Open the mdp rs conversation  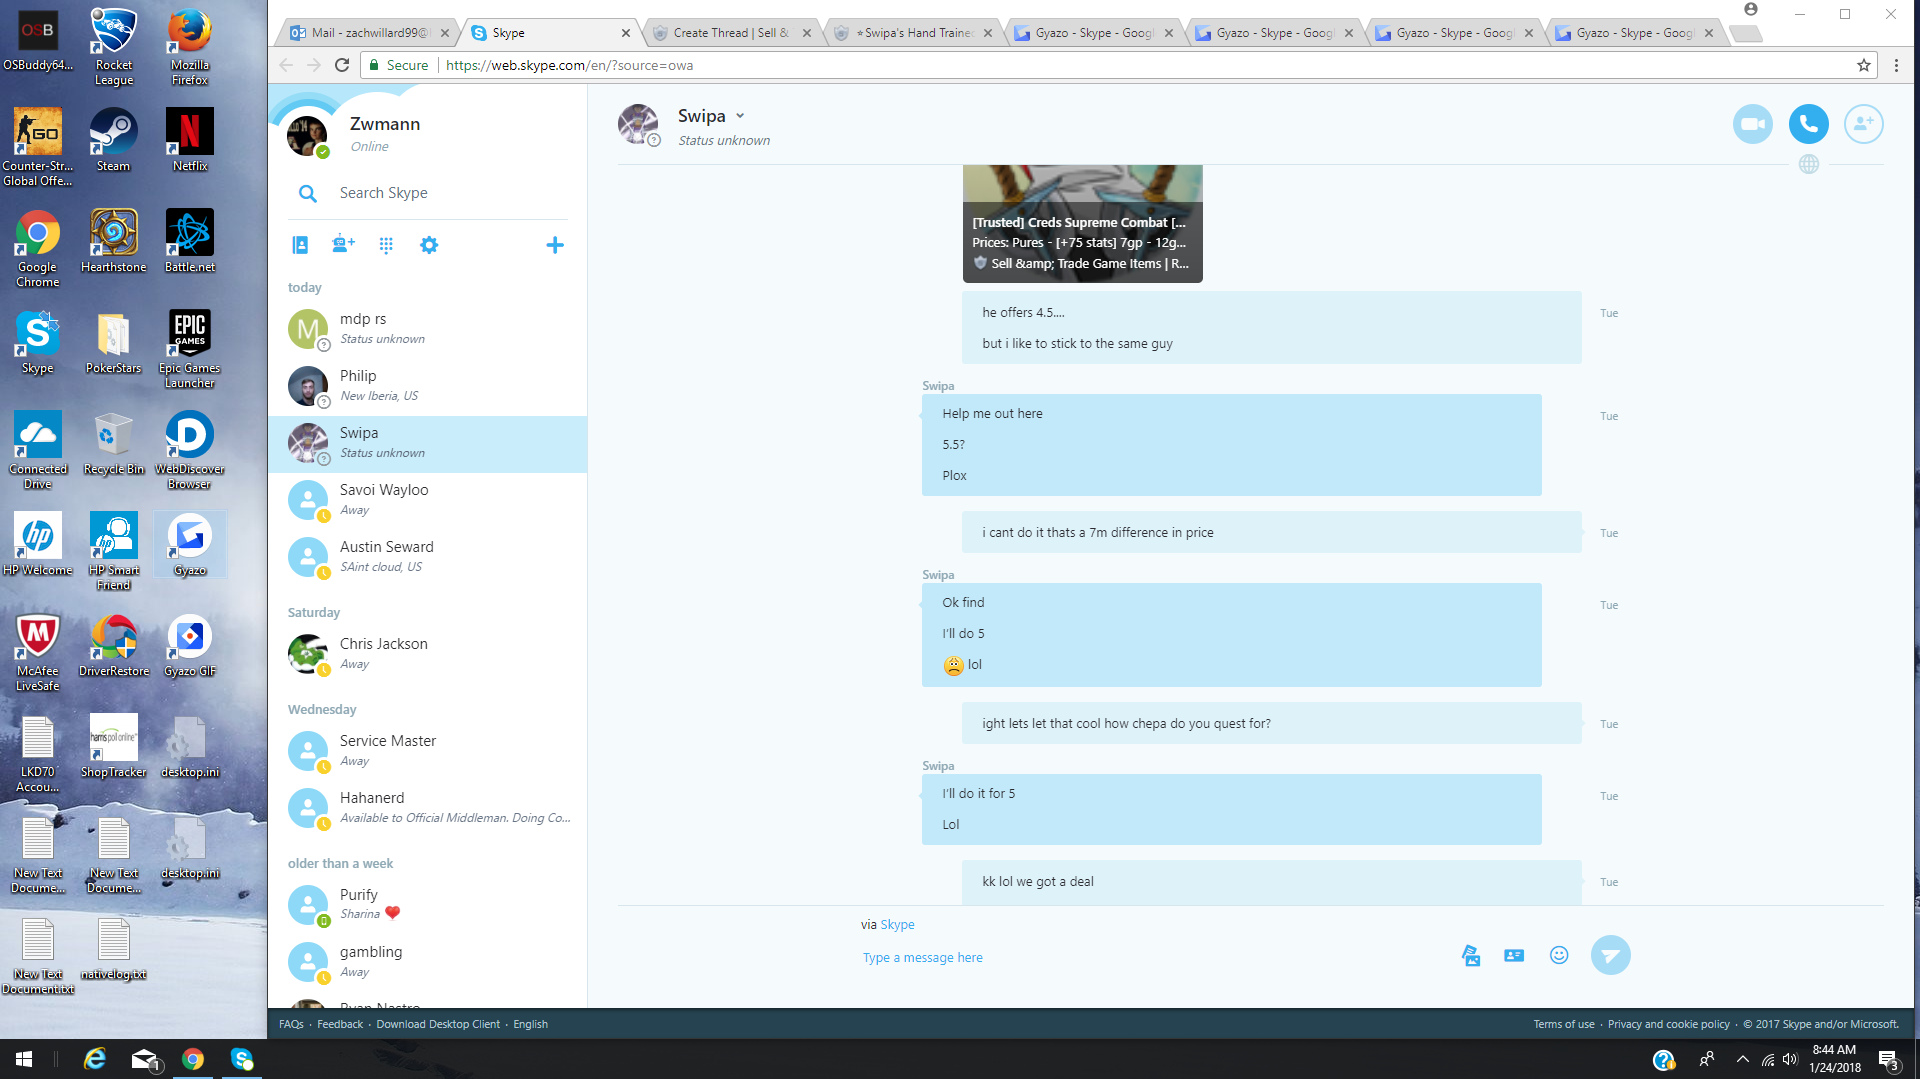[x=428, y=329]
